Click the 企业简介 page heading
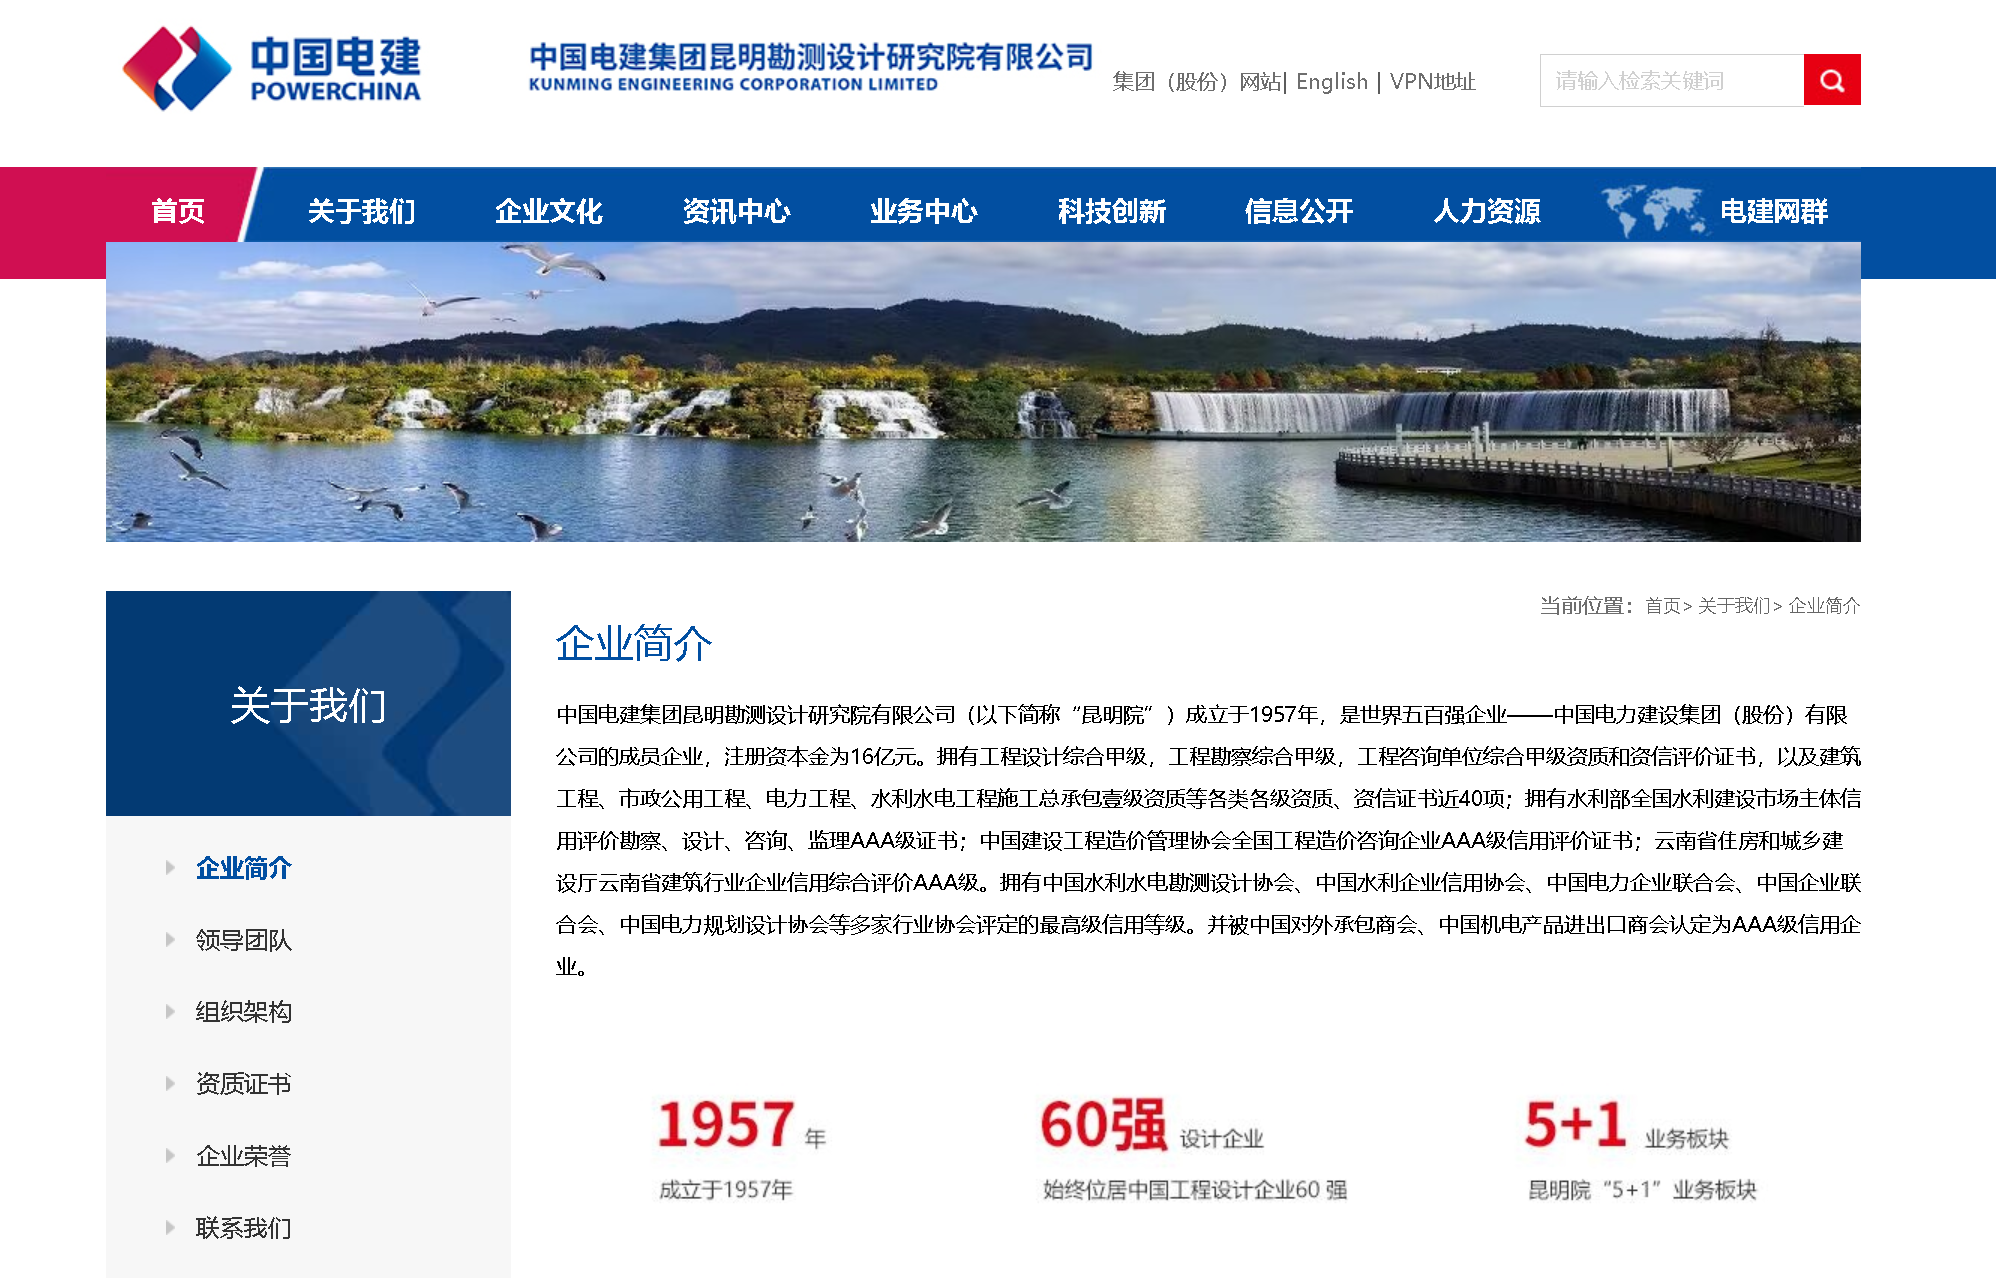 coord(634,643)
